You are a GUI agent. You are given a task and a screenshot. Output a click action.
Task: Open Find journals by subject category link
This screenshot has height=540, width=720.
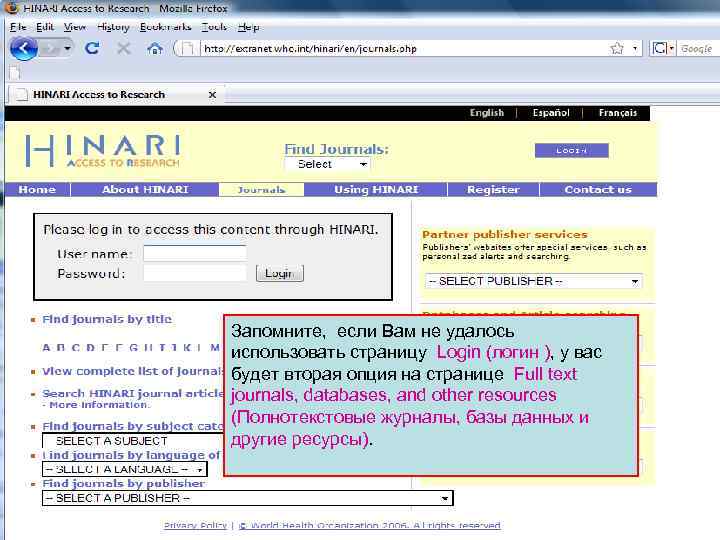point(133,427)
